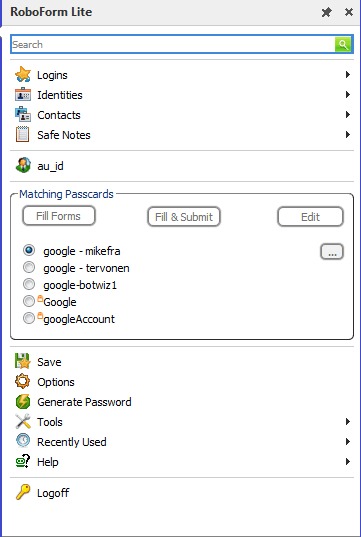Click the Save floppy disk icon

click(x=23, y=361)
